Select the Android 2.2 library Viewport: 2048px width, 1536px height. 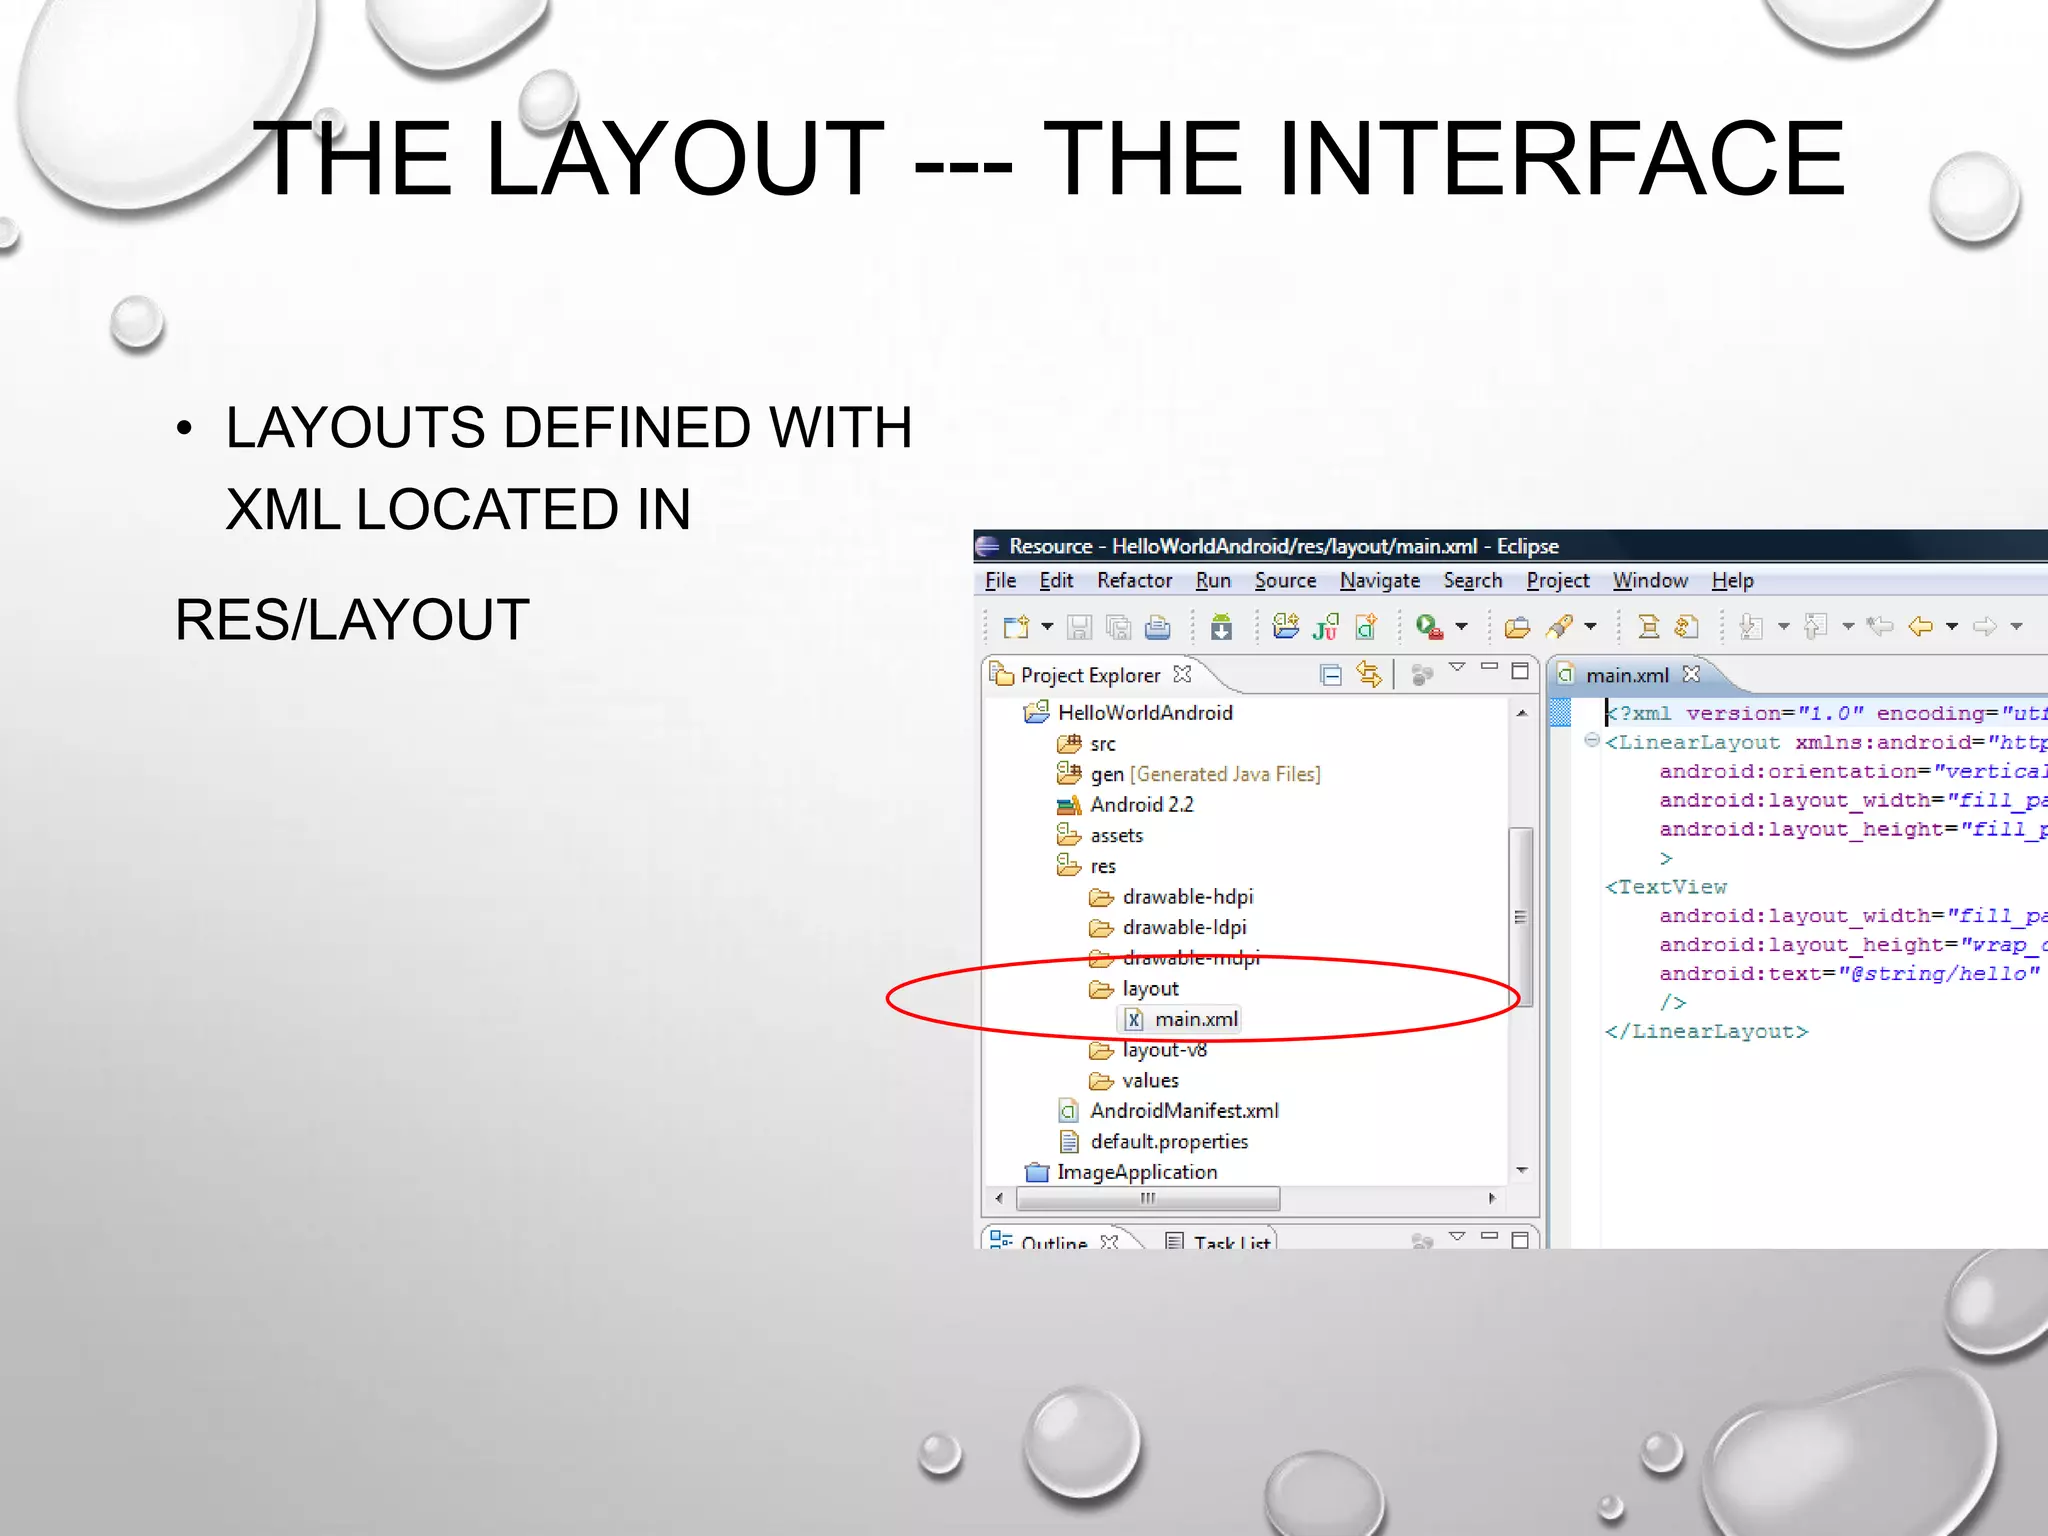tap(1141, 805)
